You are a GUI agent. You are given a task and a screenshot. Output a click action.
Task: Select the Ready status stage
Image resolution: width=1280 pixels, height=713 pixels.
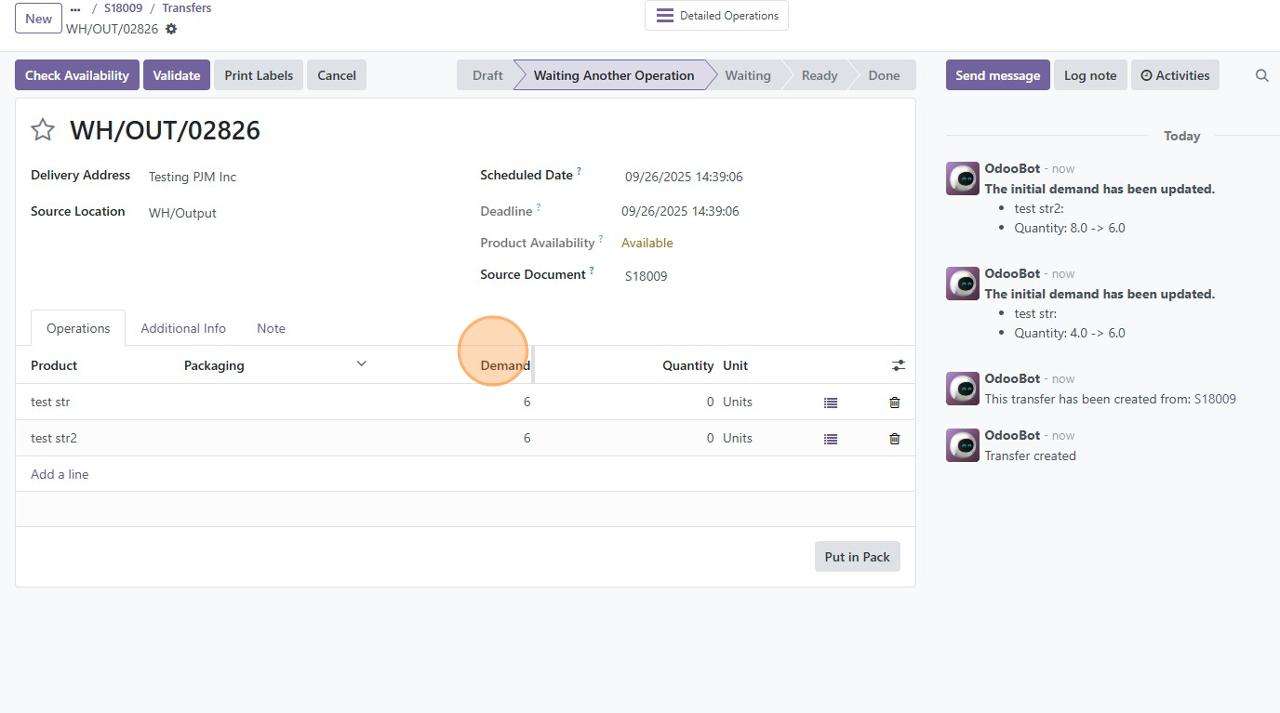pos(819,75)
